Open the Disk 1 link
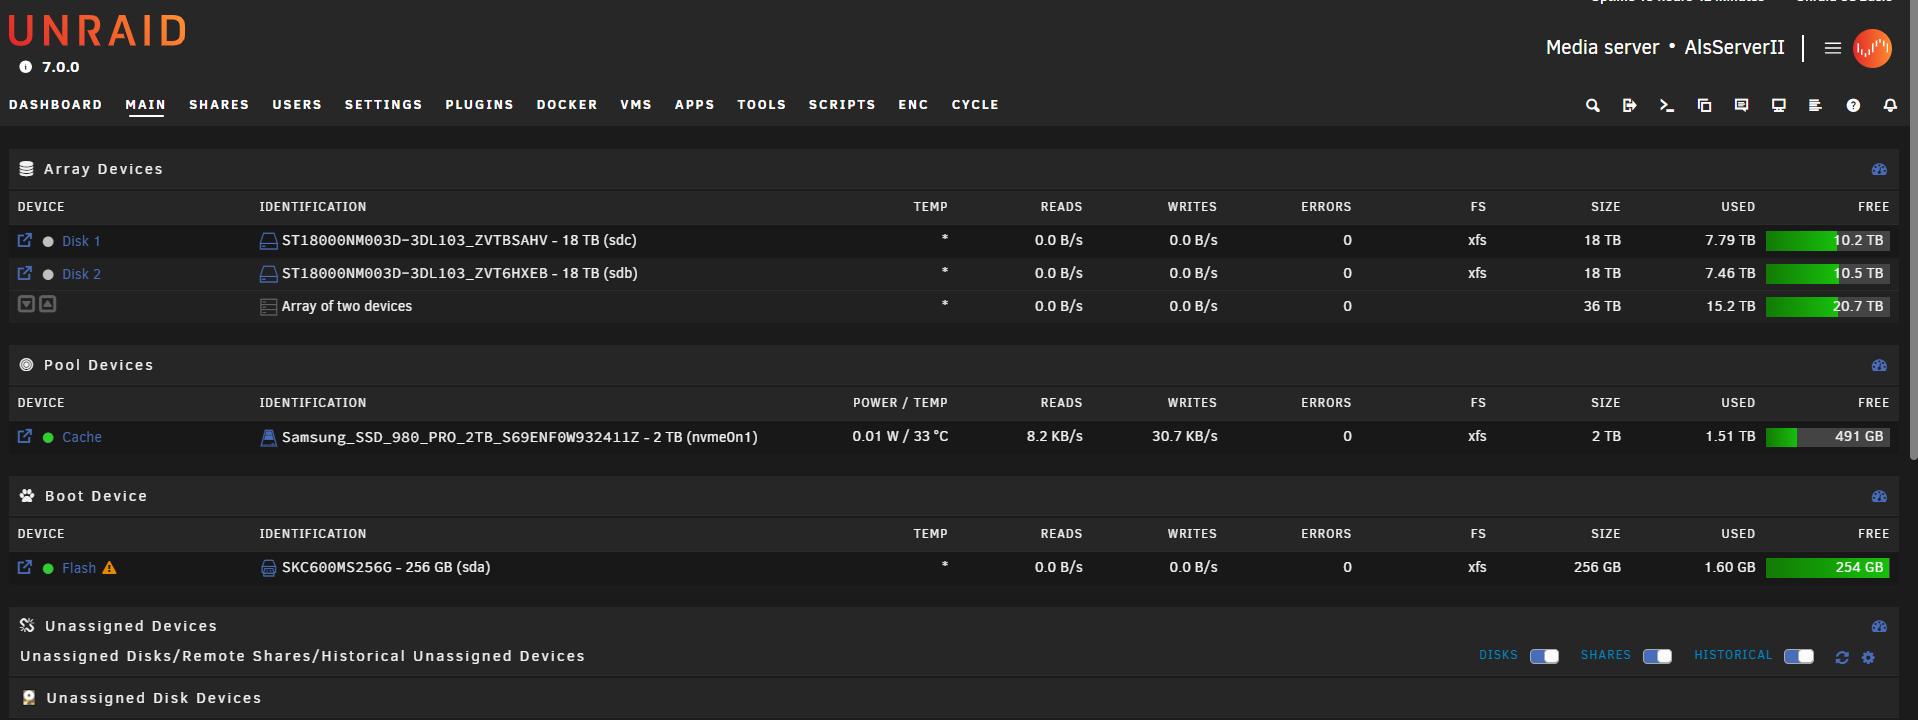1918x720 pixels. pos(81,241)
